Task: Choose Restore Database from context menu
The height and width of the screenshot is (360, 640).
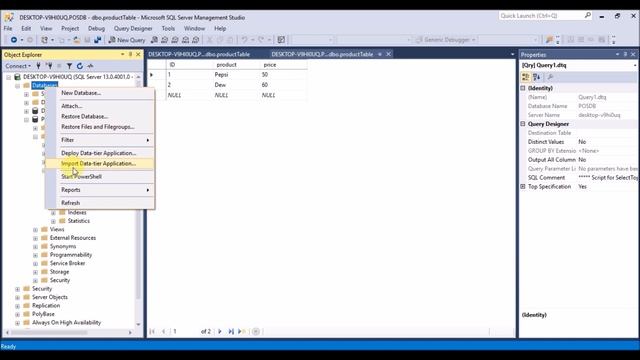Action: [100, 117]
